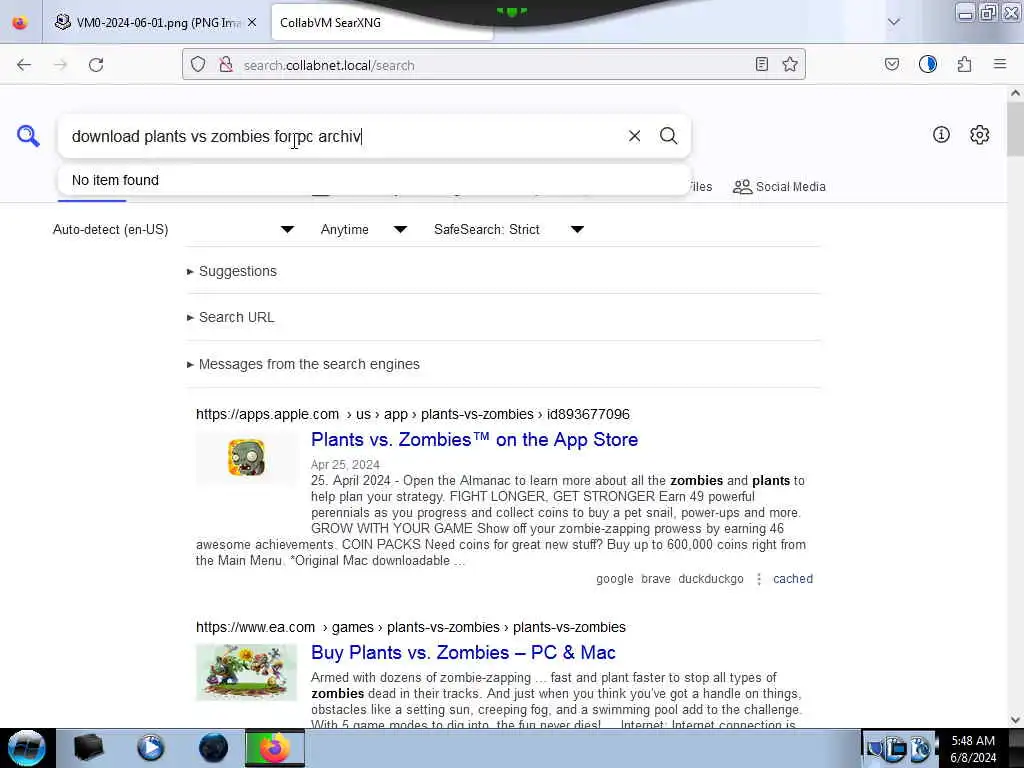Click the www.ea.com result URL

(411, 627)
